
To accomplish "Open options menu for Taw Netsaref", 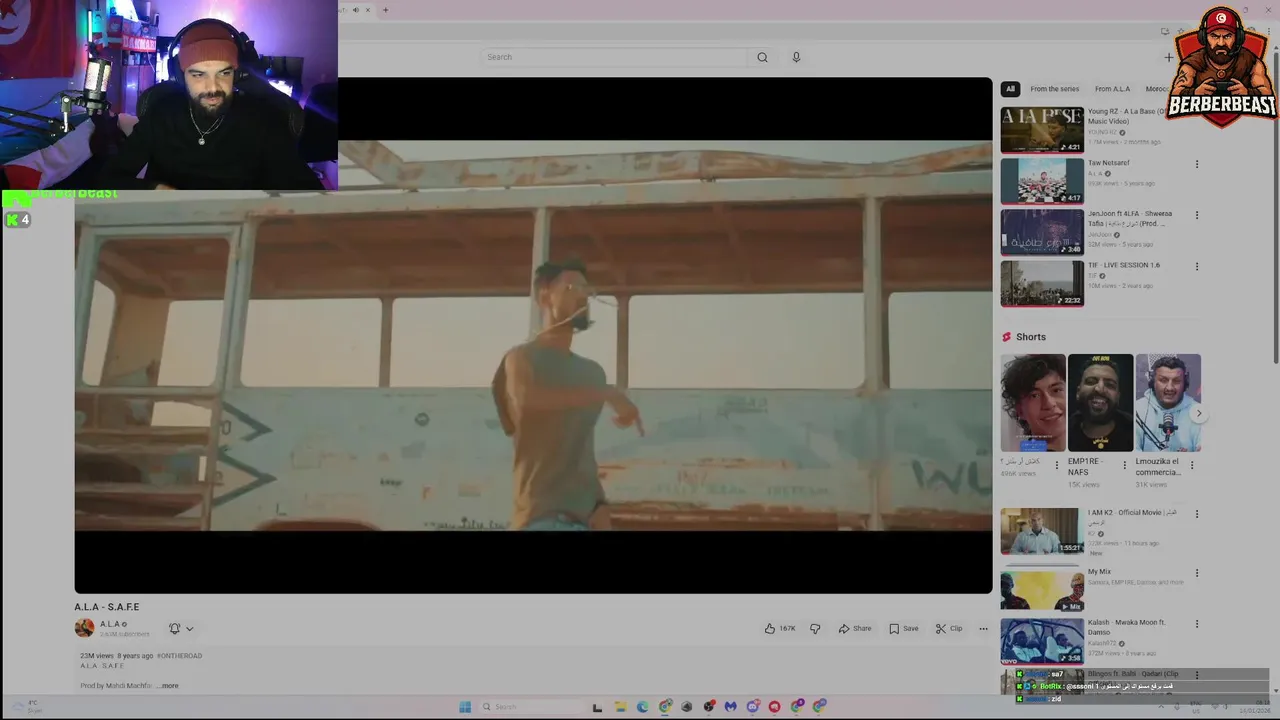I will click(x=1197, y=164).
